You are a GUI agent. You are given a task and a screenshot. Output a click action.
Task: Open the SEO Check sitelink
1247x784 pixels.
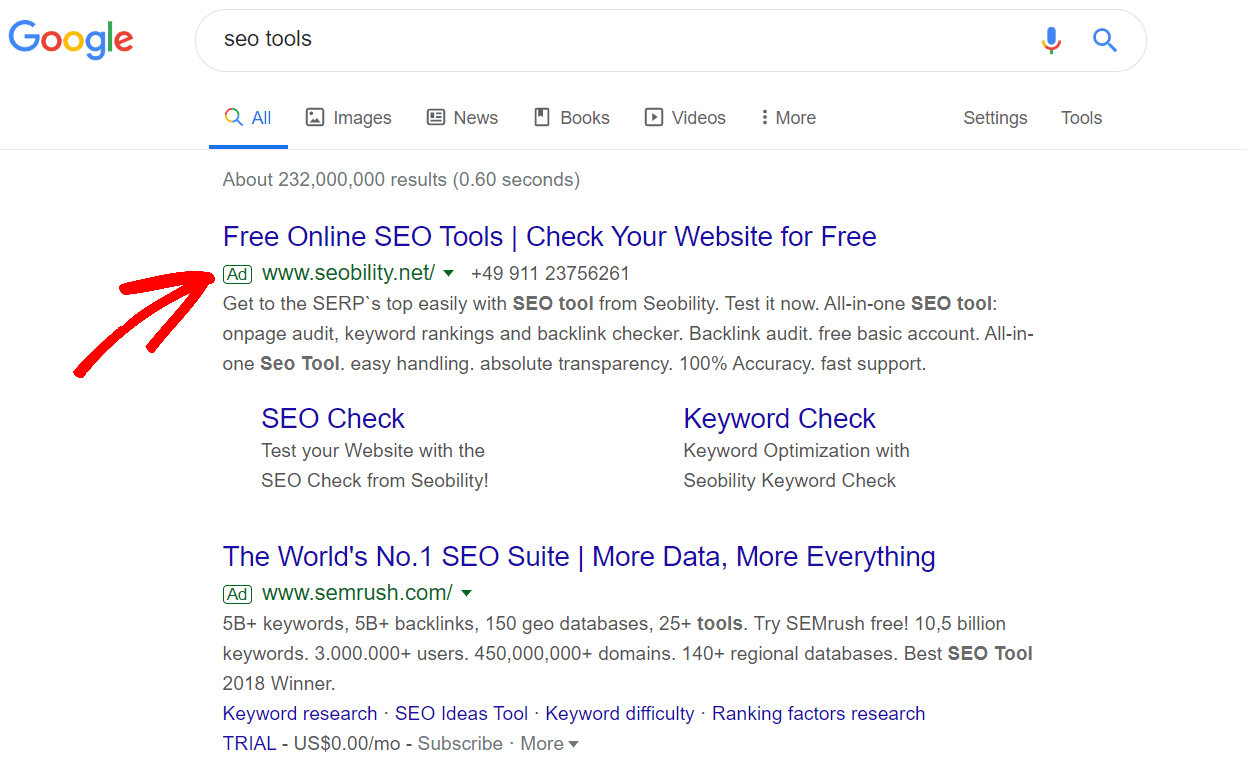click(x=333, y=418)
